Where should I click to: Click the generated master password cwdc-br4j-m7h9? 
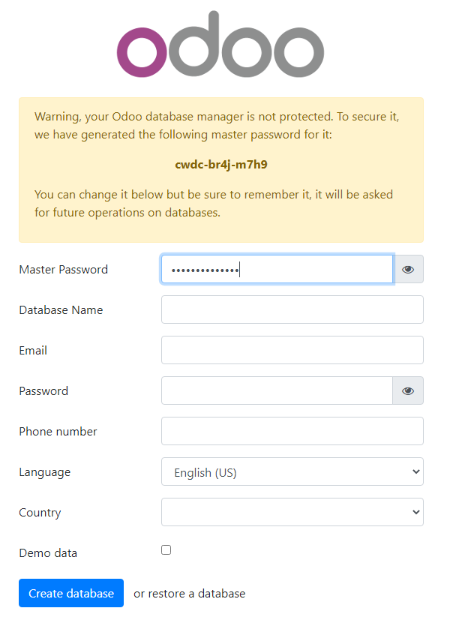click(x=221, y=165)
